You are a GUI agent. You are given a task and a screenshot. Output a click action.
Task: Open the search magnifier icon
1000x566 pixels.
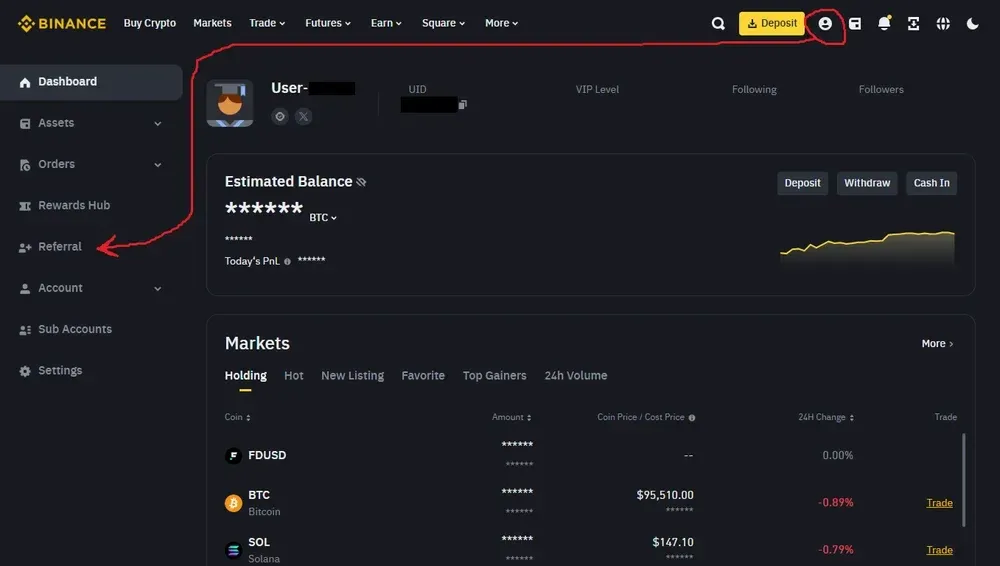coord(718,24)
